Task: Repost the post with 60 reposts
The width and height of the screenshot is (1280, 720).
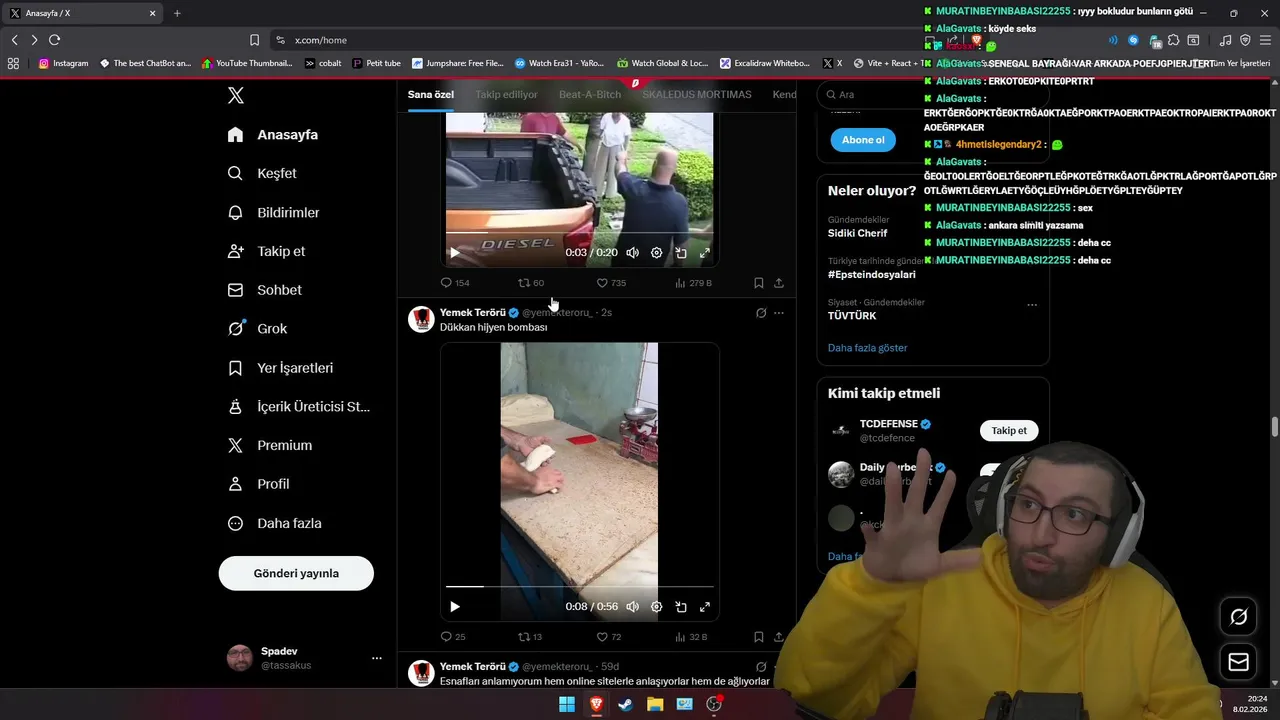Action: pyautogui.click(x=531, y=283)
